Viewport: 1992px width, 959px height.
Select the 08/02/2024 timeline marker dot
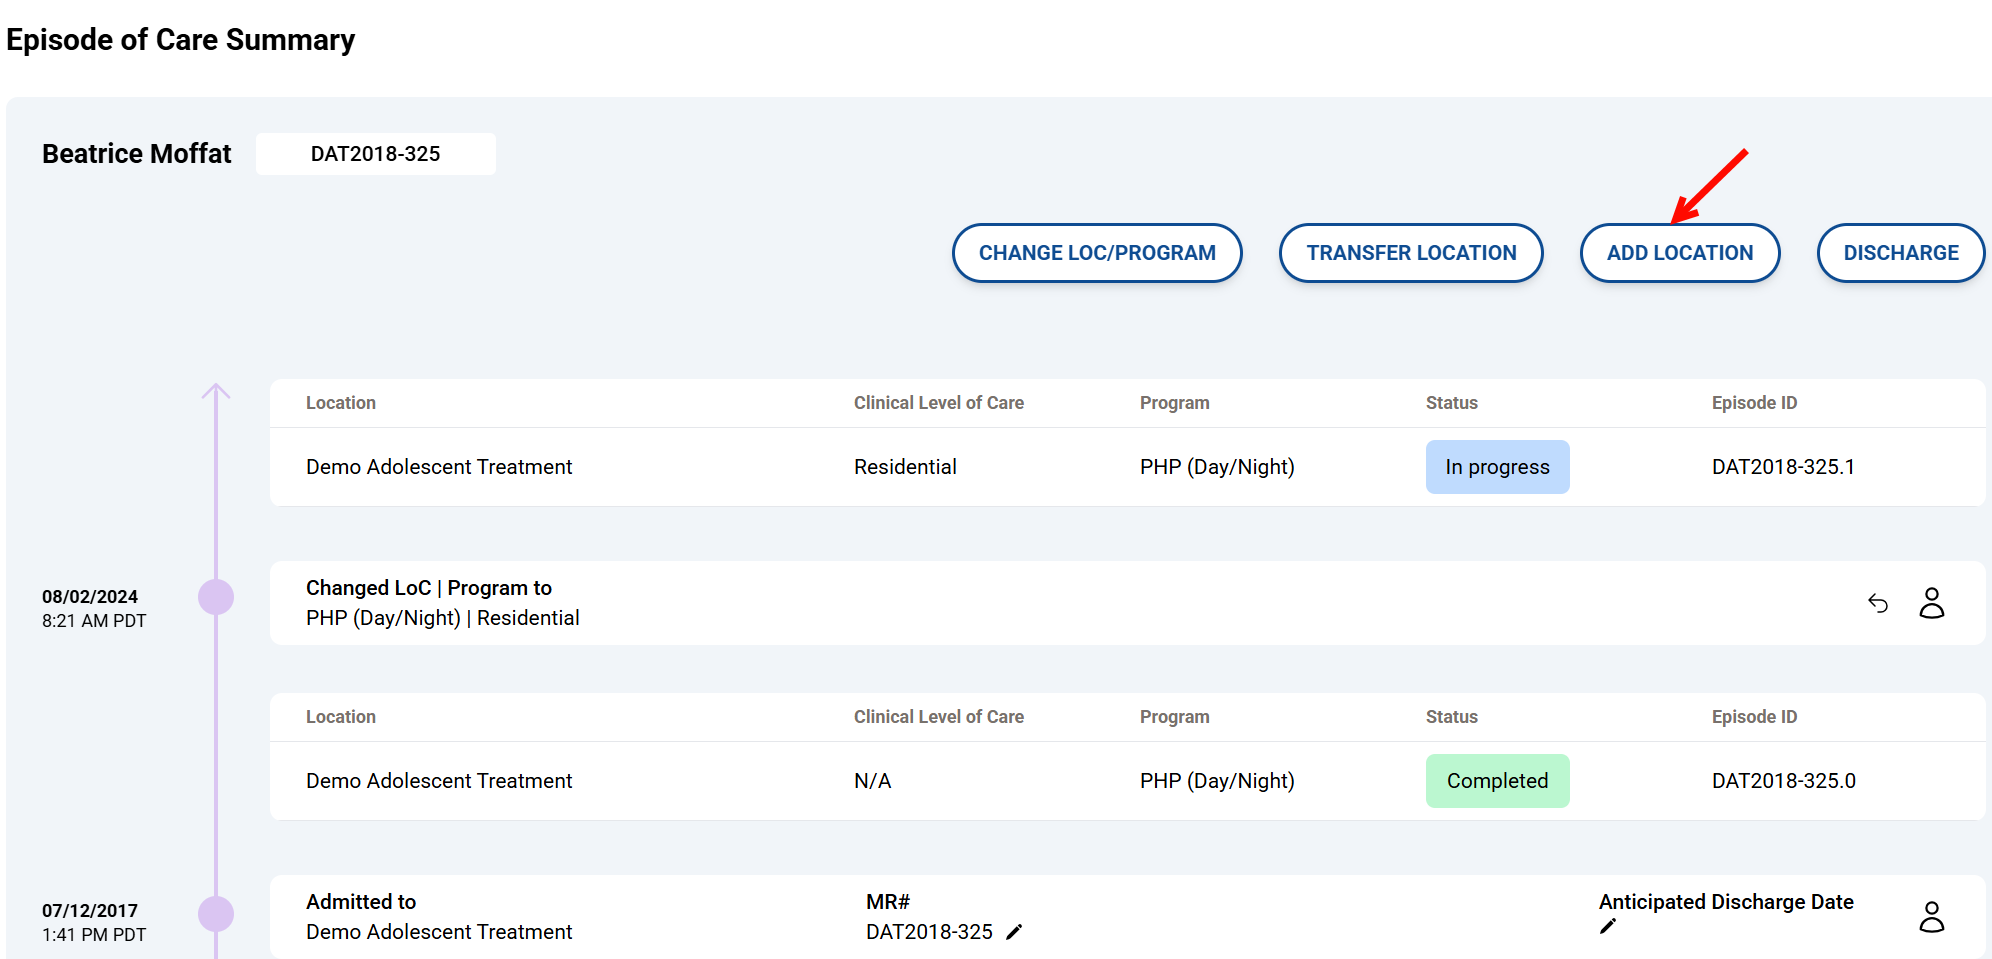(x=216, y=597)
